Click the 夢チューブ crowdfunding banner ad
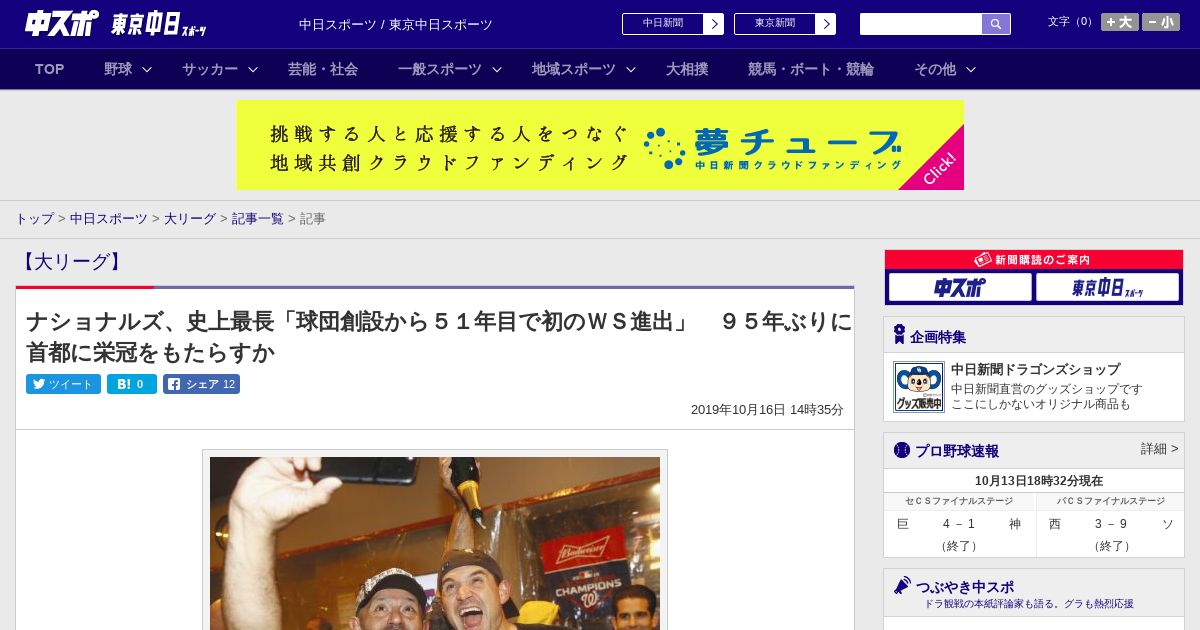Image resolution: width=1200 pixels, height=630 pixels. 600,145
